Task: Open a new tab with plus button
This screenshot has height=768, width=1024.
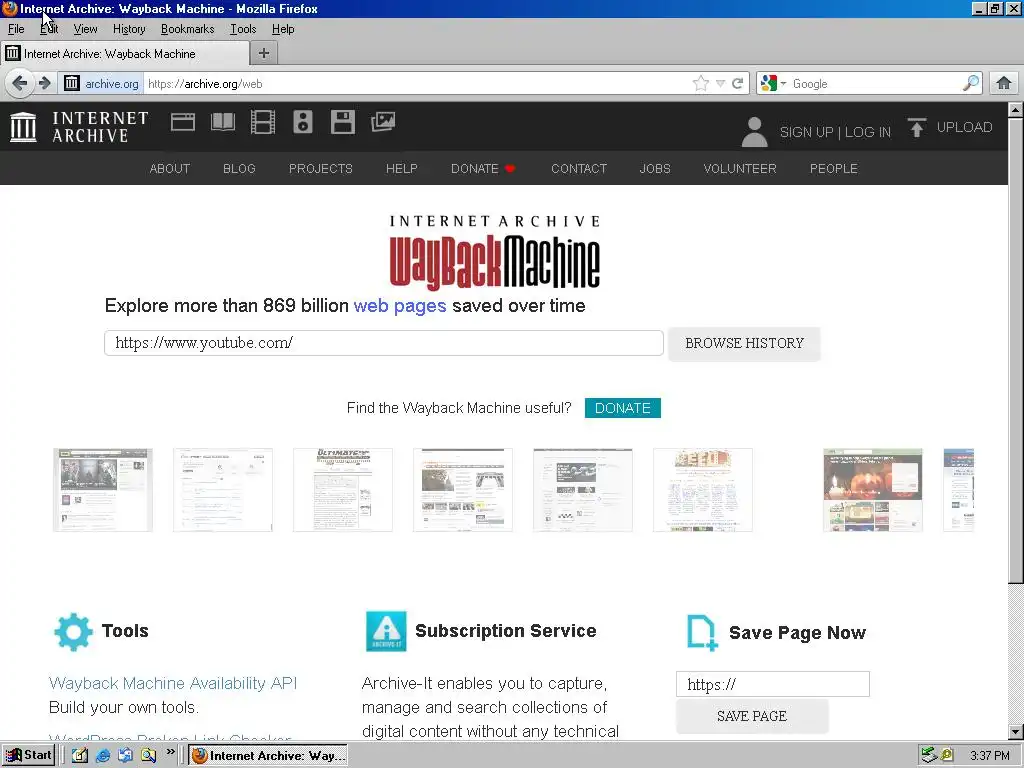Action: click(x=264, y=54)
